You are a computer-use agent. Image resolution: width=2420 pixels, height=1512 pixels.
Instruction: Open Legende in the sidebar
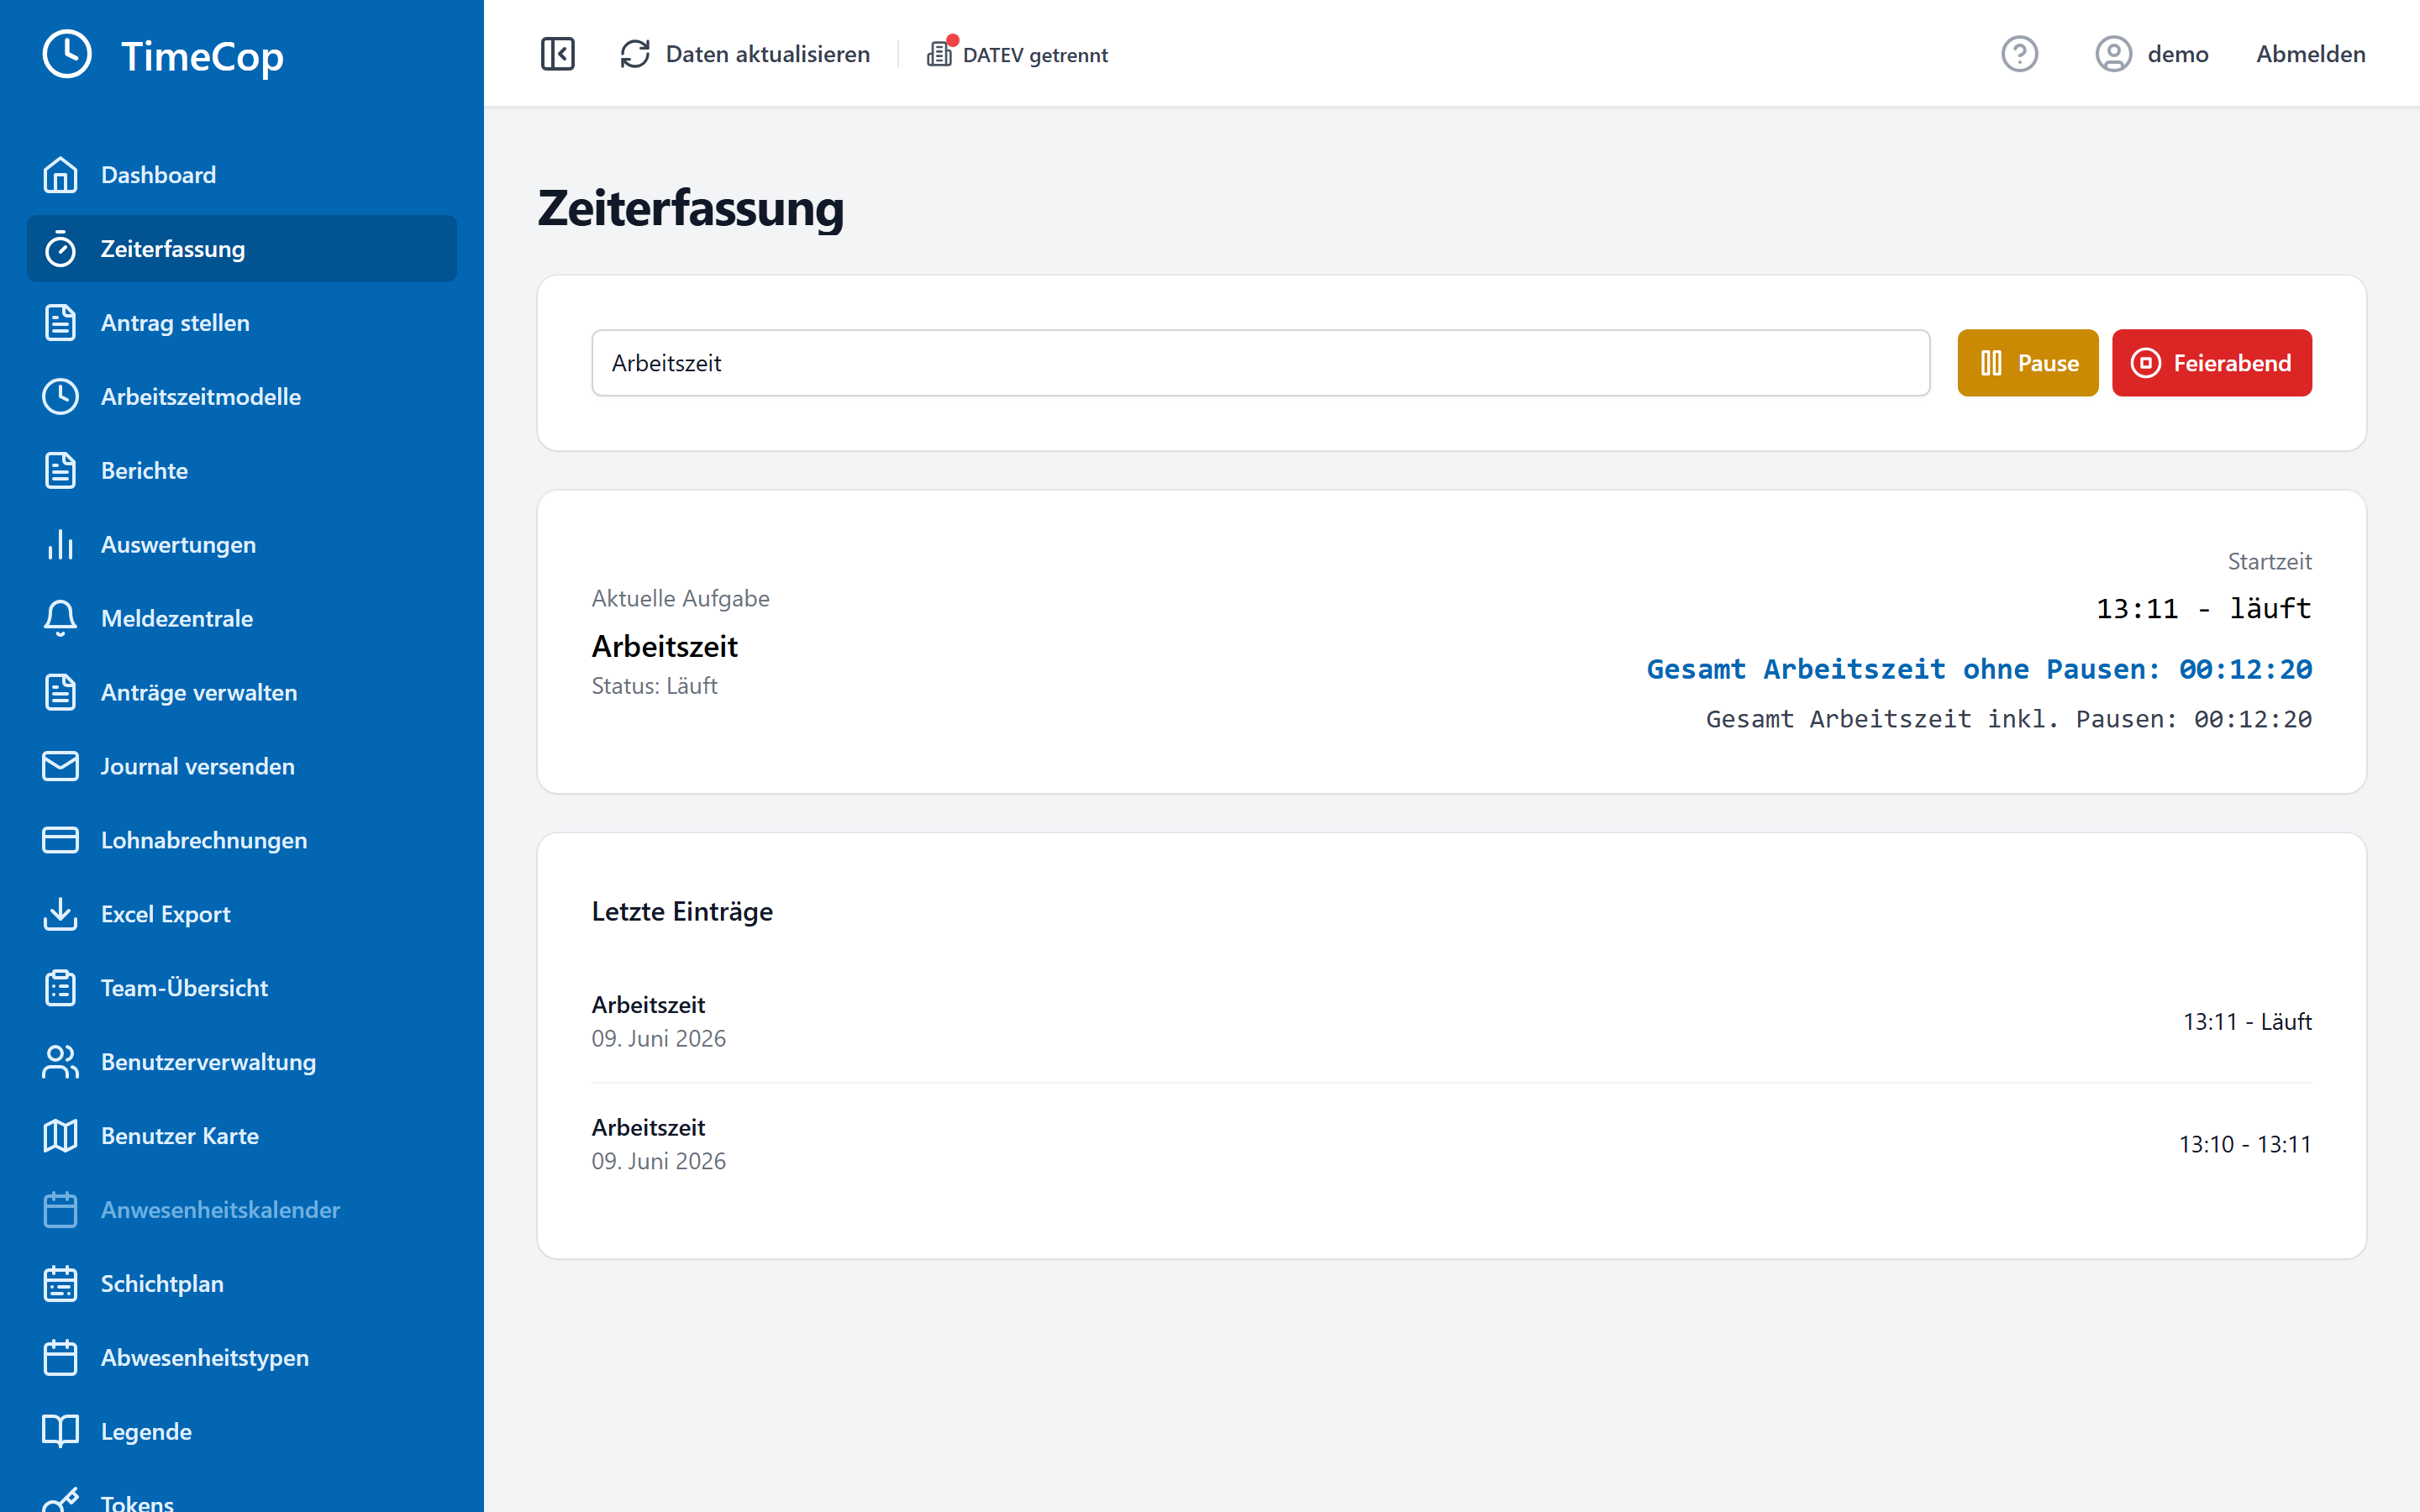pyautogui.click(x=242, y=1433)
